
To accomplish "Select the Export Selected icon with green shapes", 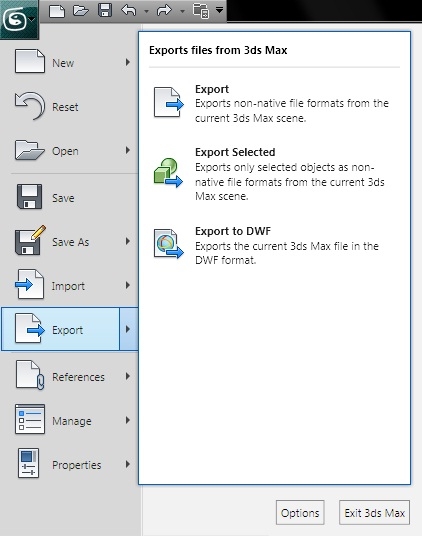I will click(168, 173).
